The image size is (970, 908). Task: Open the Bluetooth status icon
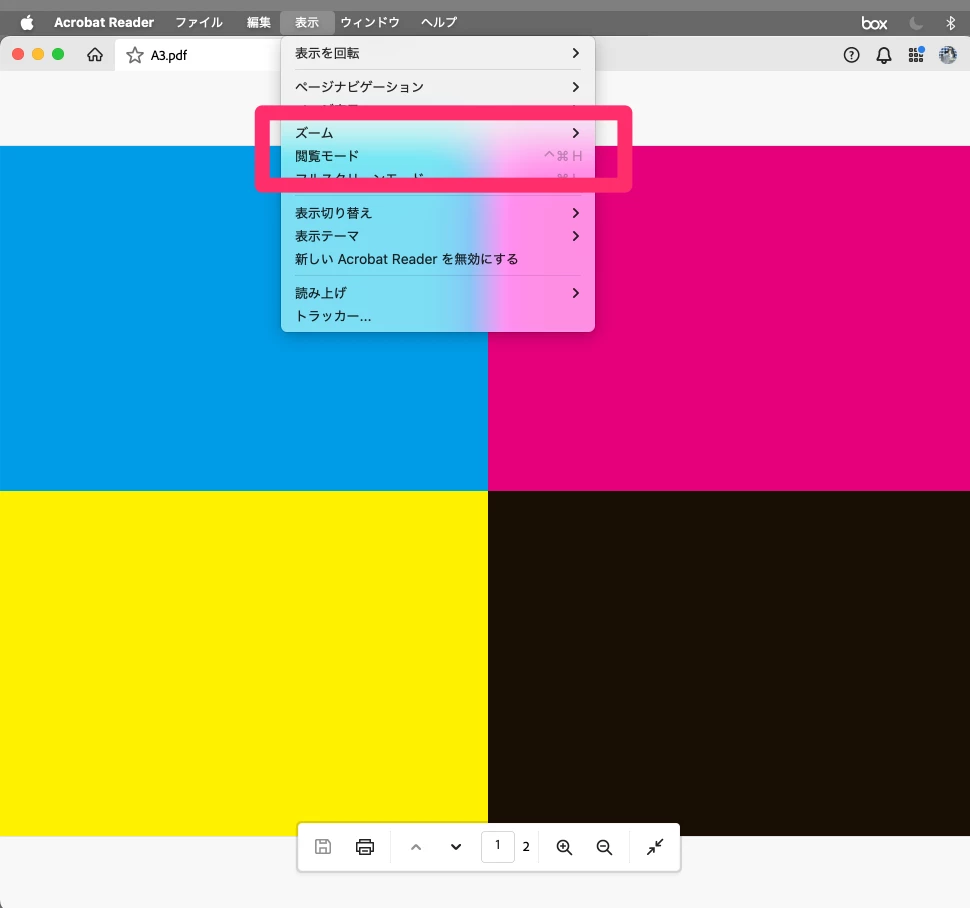[x=951, y=23]
